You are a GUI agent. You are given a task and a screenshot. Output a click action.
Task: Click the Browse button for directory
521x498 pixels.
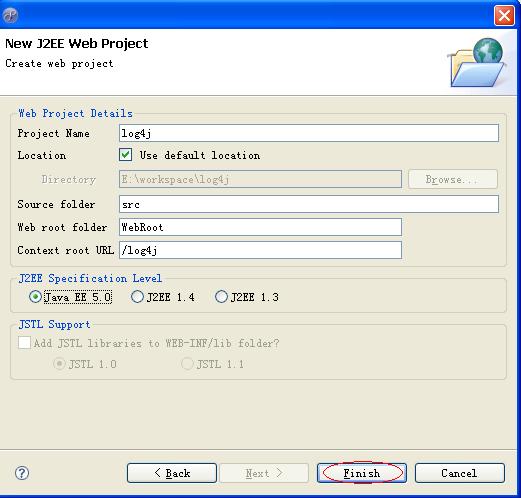pyautogui.click(x=453, y=179)
